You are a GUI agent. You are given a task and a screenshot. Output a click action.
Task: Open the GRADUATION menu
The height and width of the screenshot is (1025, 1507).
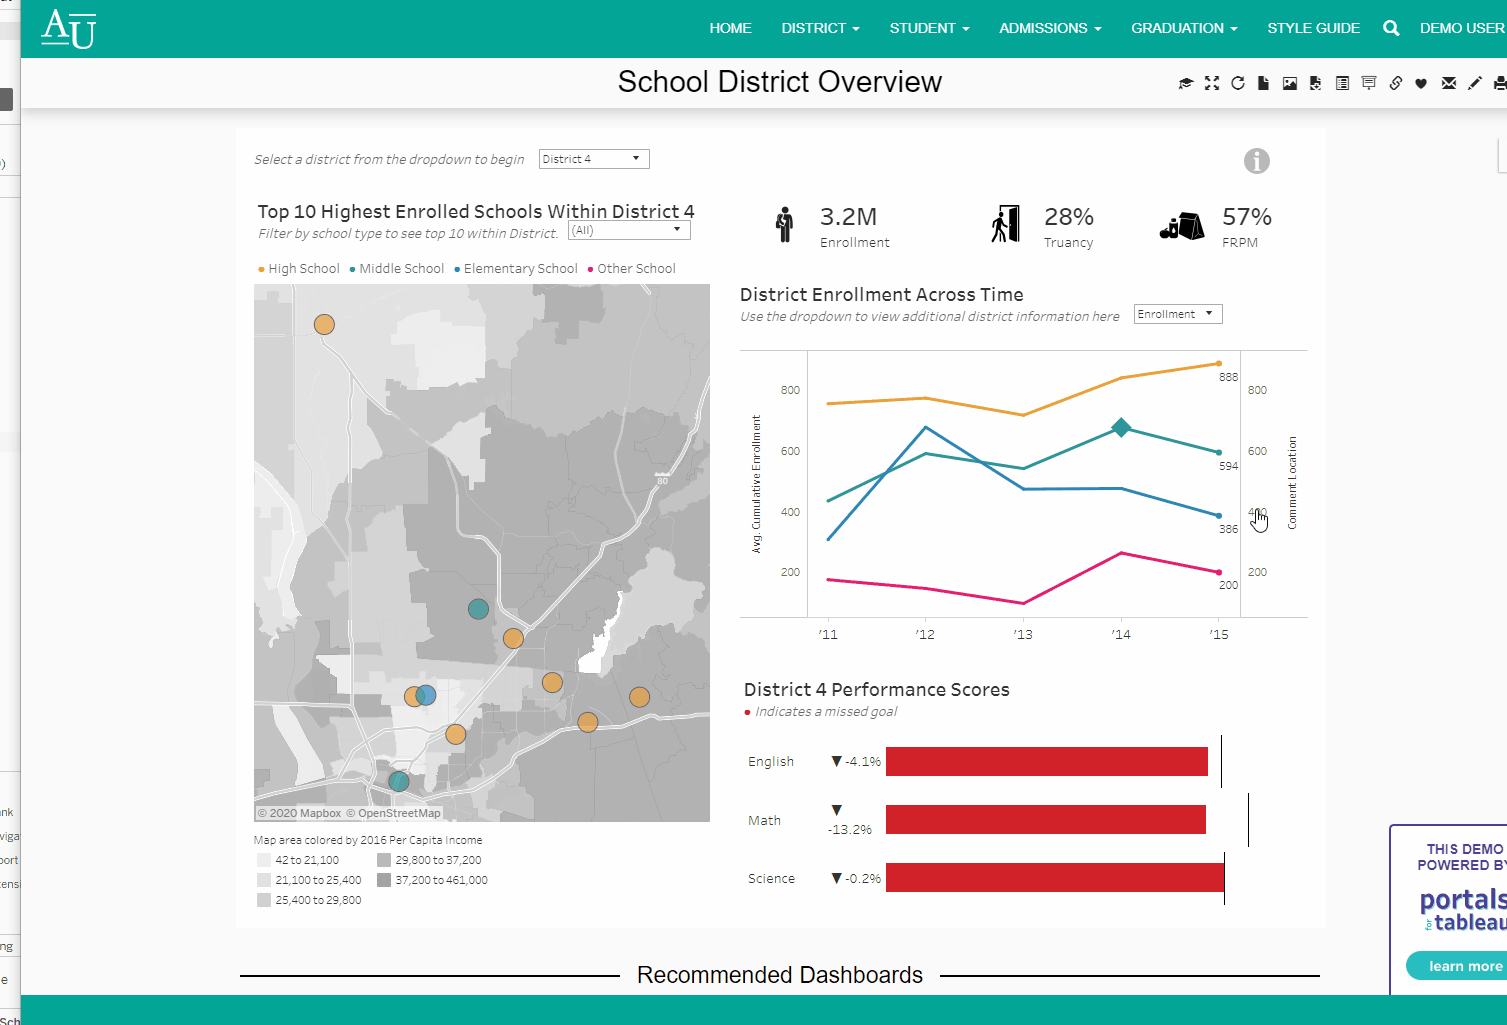[x=1184, y=28]
